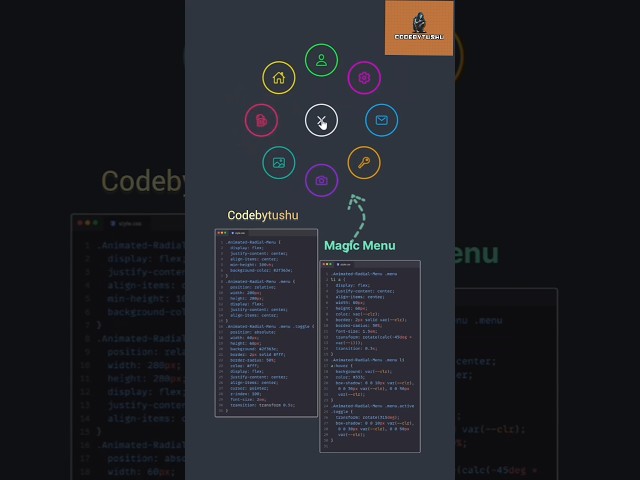This screenshot has height=480, width=640.
Task: Click the orange key icon
Action: click(x=364, y=162)
